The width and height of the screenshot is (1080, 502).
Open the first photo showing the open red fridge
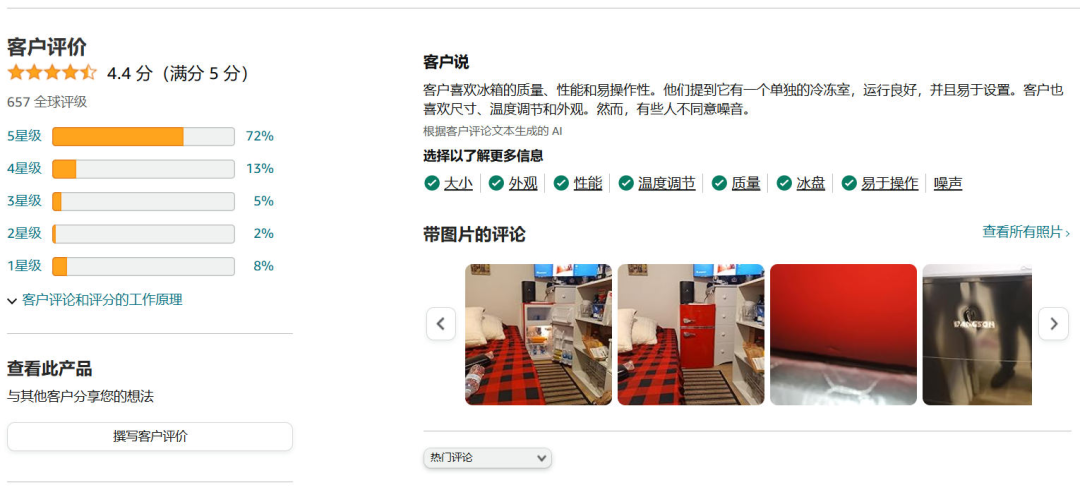click(539, 335)
